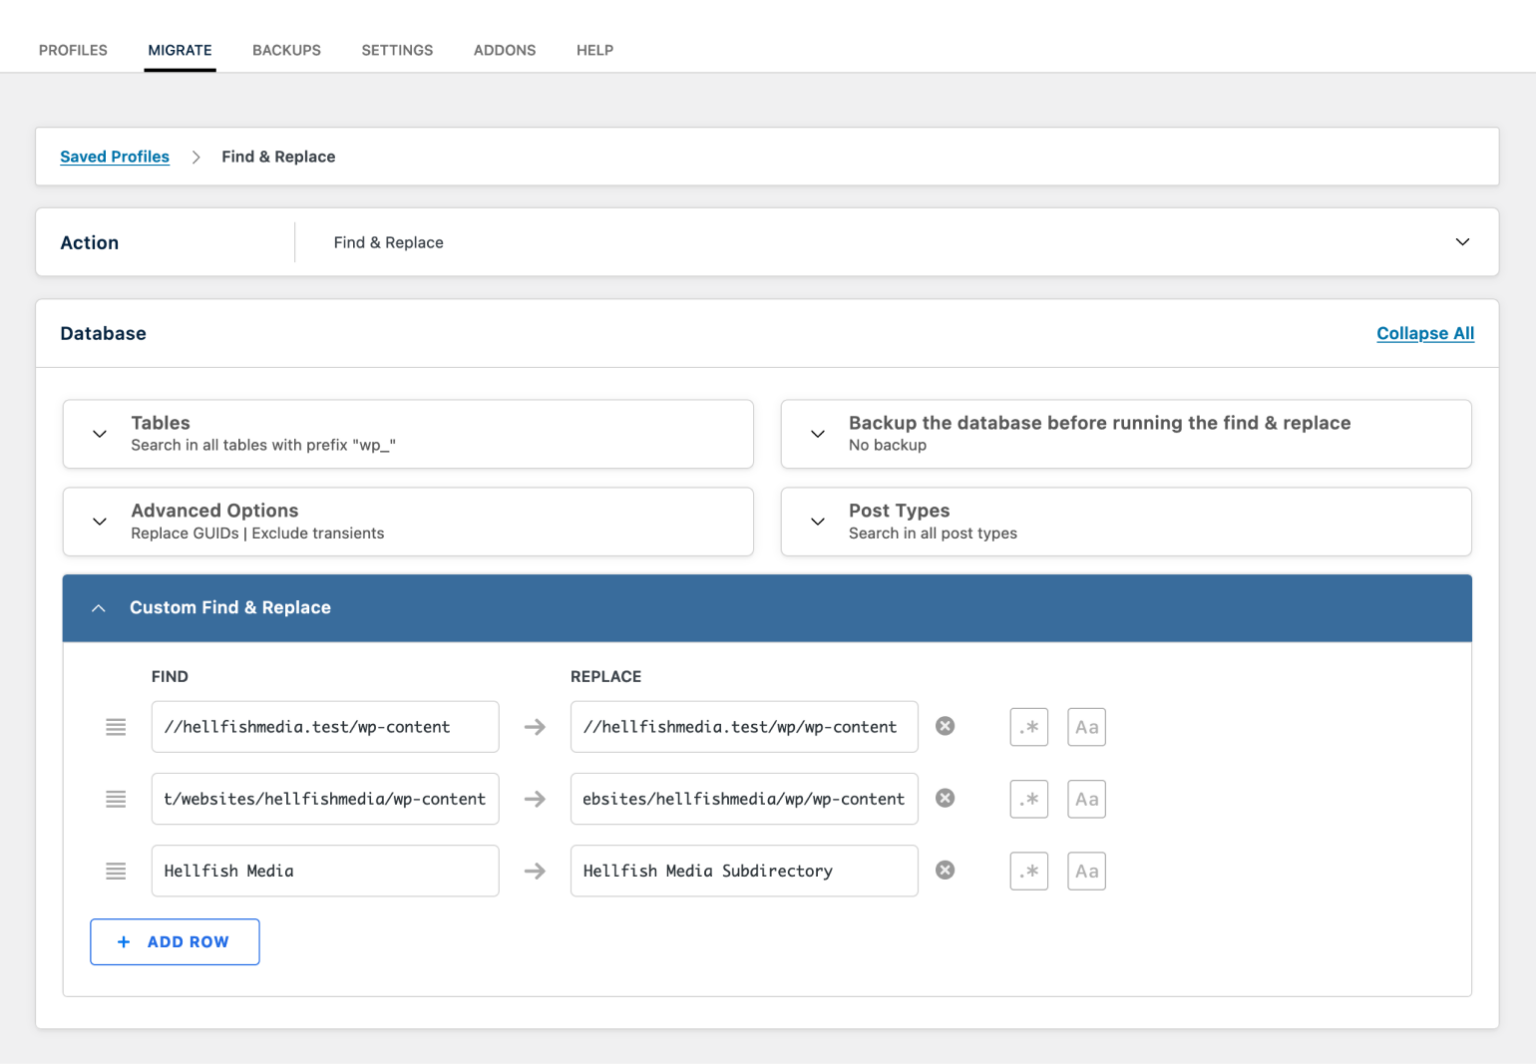This screenshot has height=1064, width=1536.
Task: Open the Saved Profiles breadcrumb link
Action: (x=114, y=156)
